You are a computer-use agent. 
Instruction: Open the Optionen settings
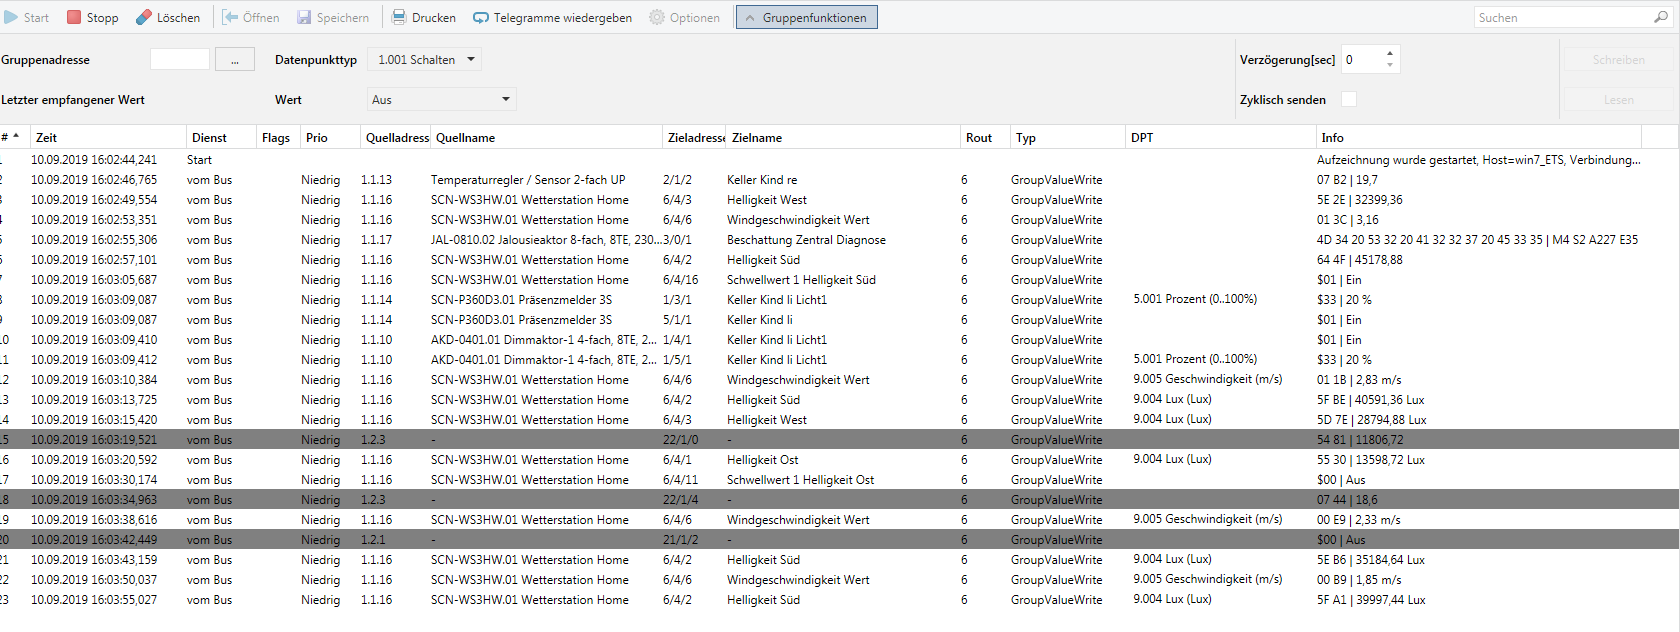[x=684, y=17]
